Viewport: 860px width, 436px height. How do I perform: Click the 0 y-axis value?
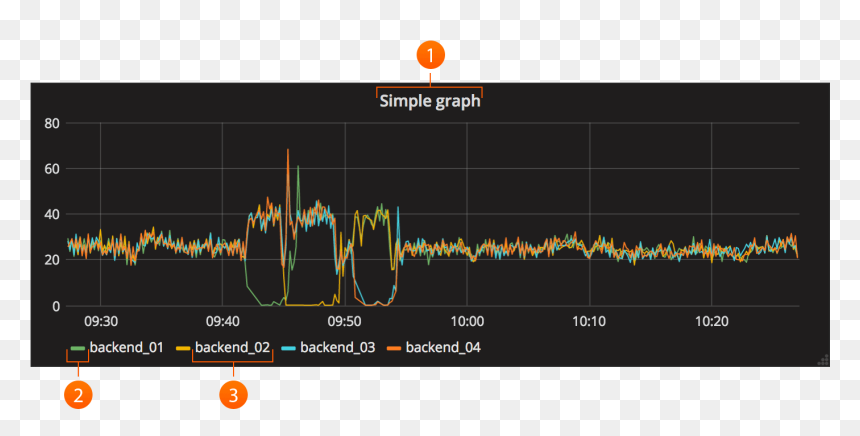[56, 307]
